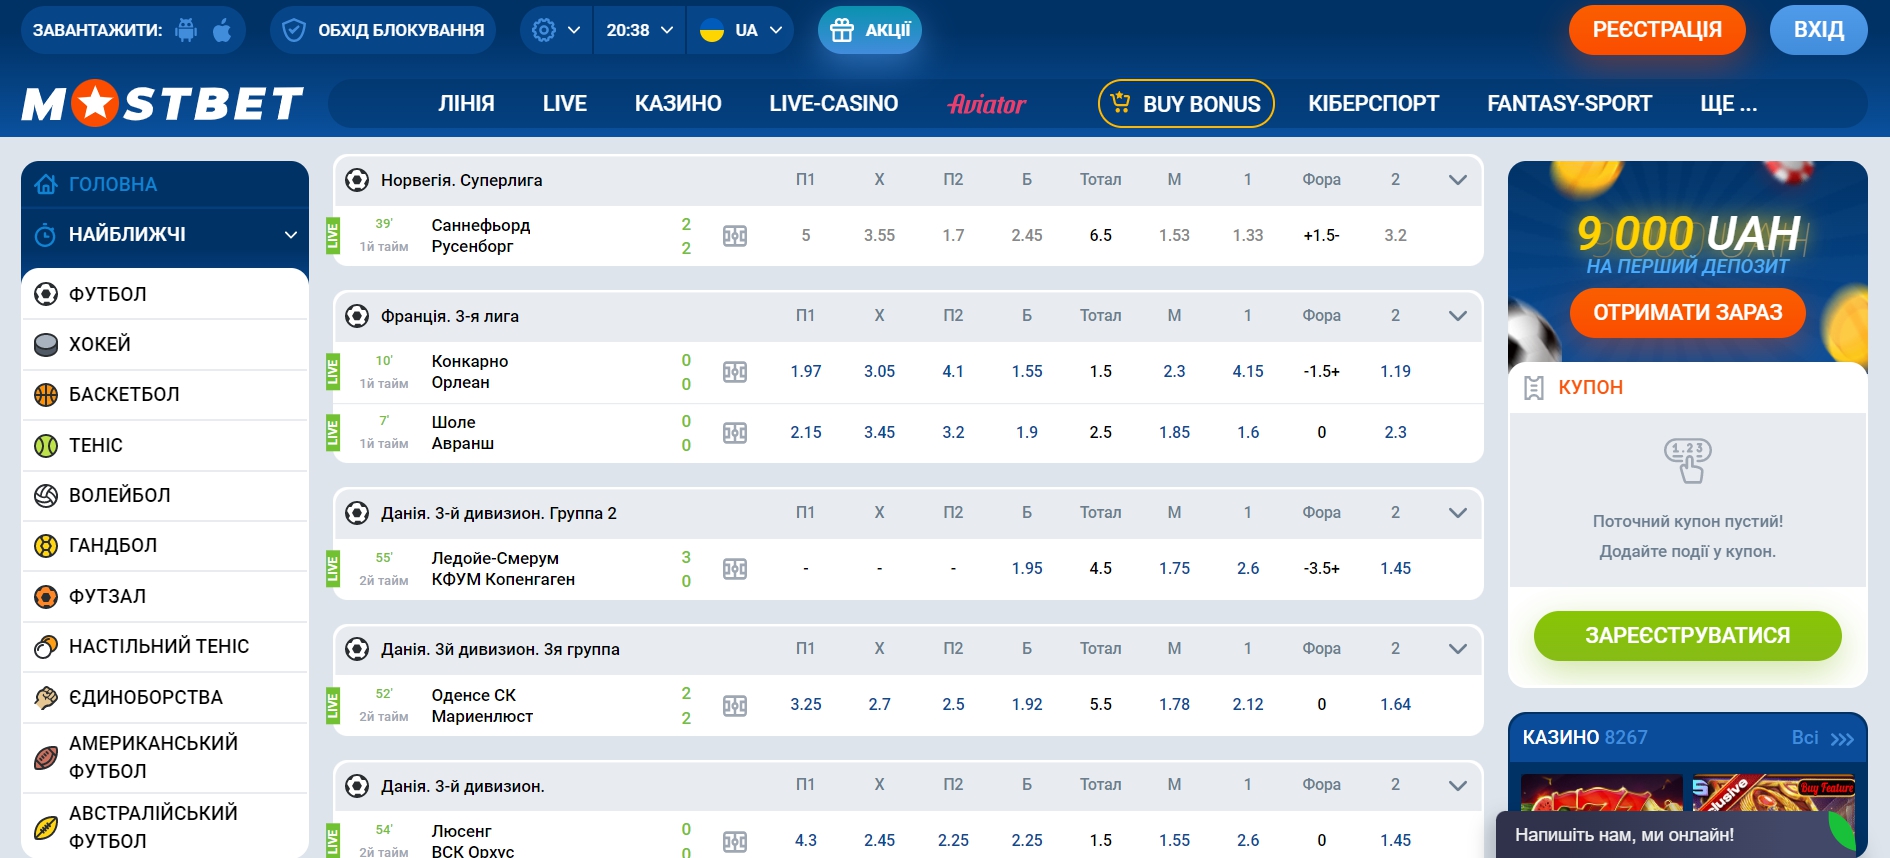Image resolution: width=1890 pixels, height=858 pixels.
Task: Click the РЕЄСТРАЦІЯ button
Action: coord(1656,30)
